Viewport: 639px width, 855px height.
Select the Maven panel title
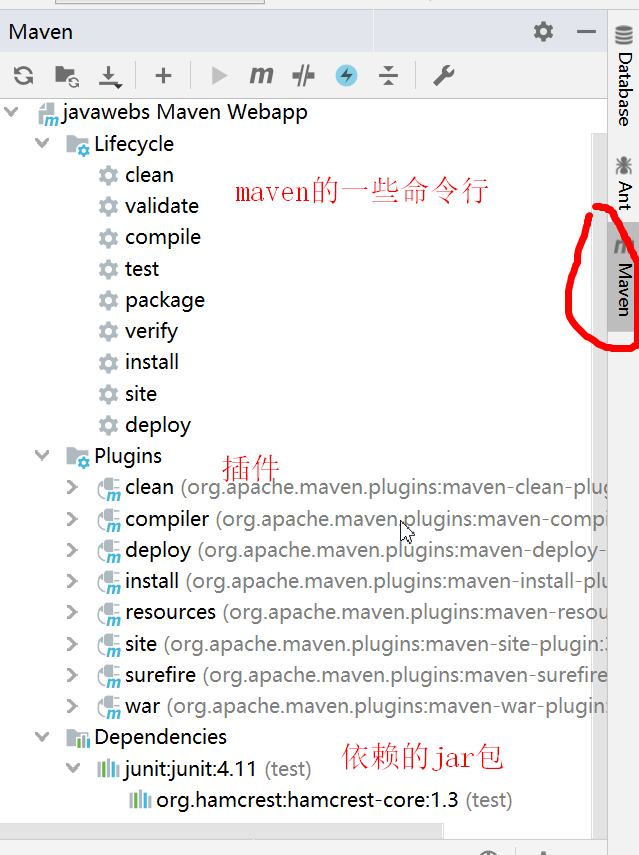click(41, 32)
